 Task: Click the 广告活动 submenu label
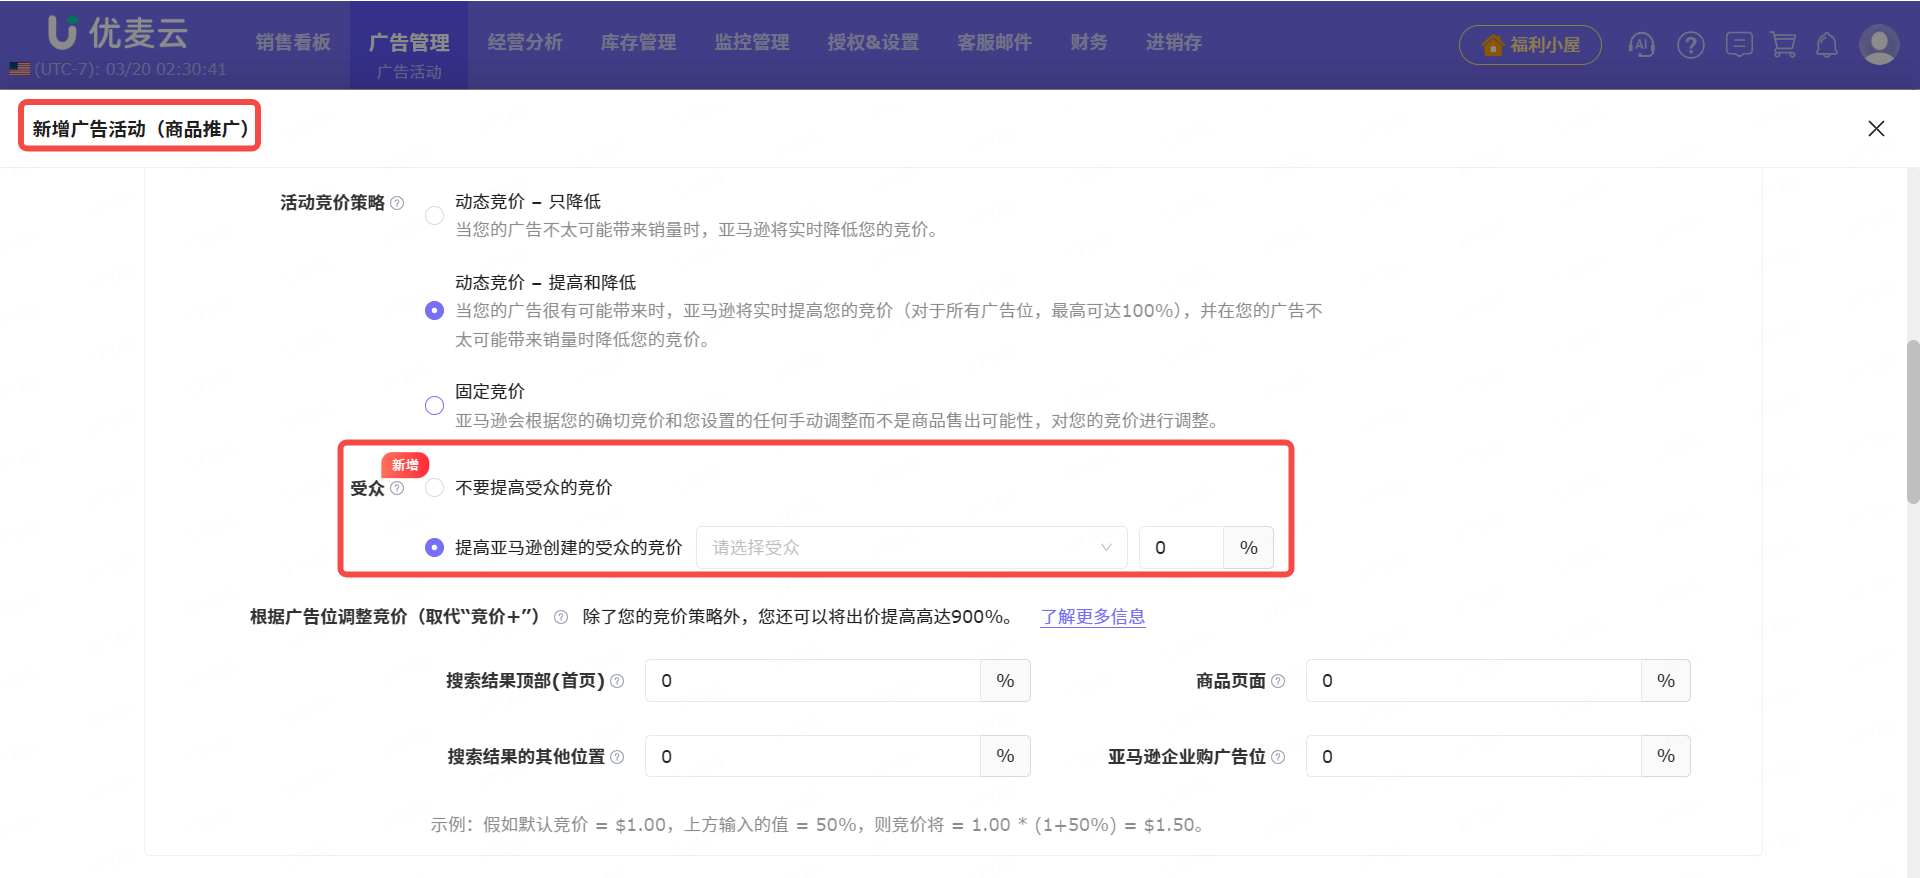click(x=409, y=72)
